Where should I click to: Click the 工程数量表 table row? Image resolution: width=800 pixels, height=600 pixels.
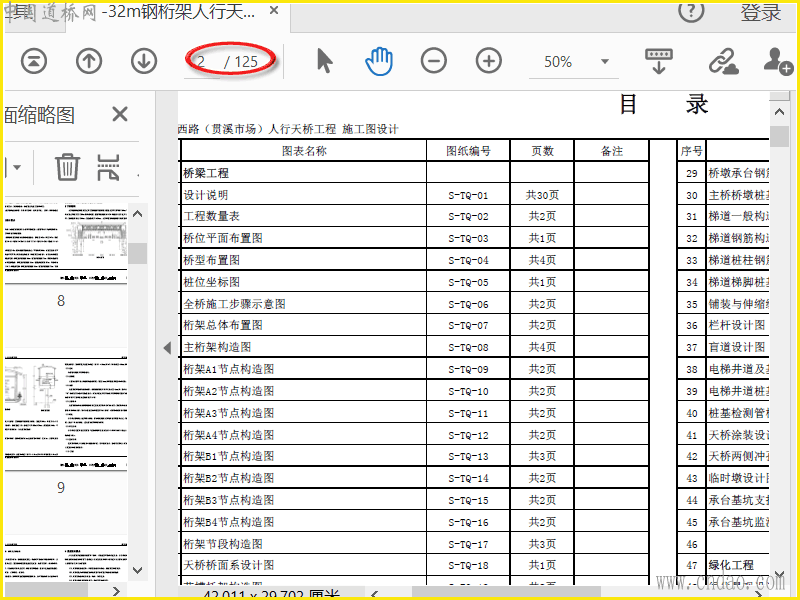[415, 216]
